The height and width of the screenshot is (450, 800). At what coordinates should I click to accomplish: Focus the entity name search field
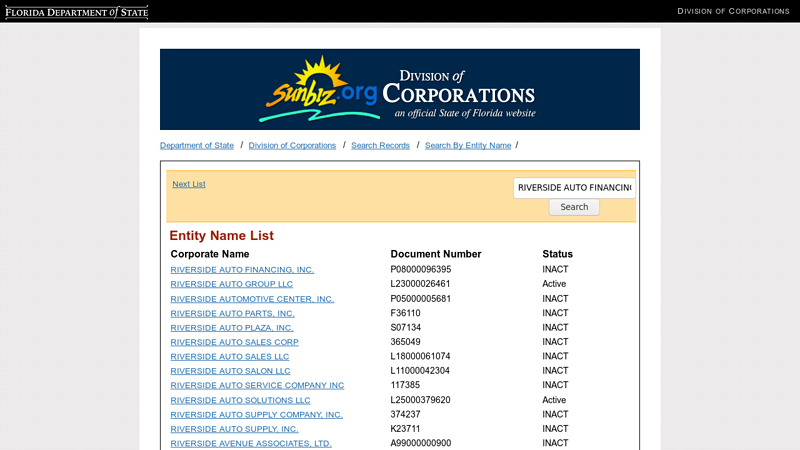click(x=574, y=188)
